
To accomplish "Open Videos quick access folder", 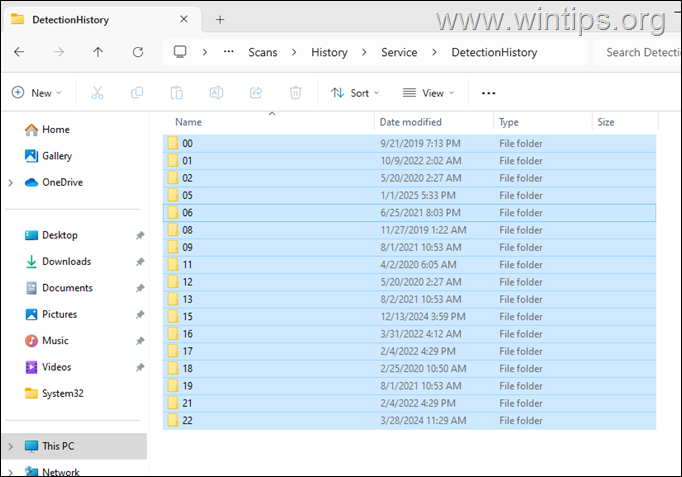I will click(57, 367).
